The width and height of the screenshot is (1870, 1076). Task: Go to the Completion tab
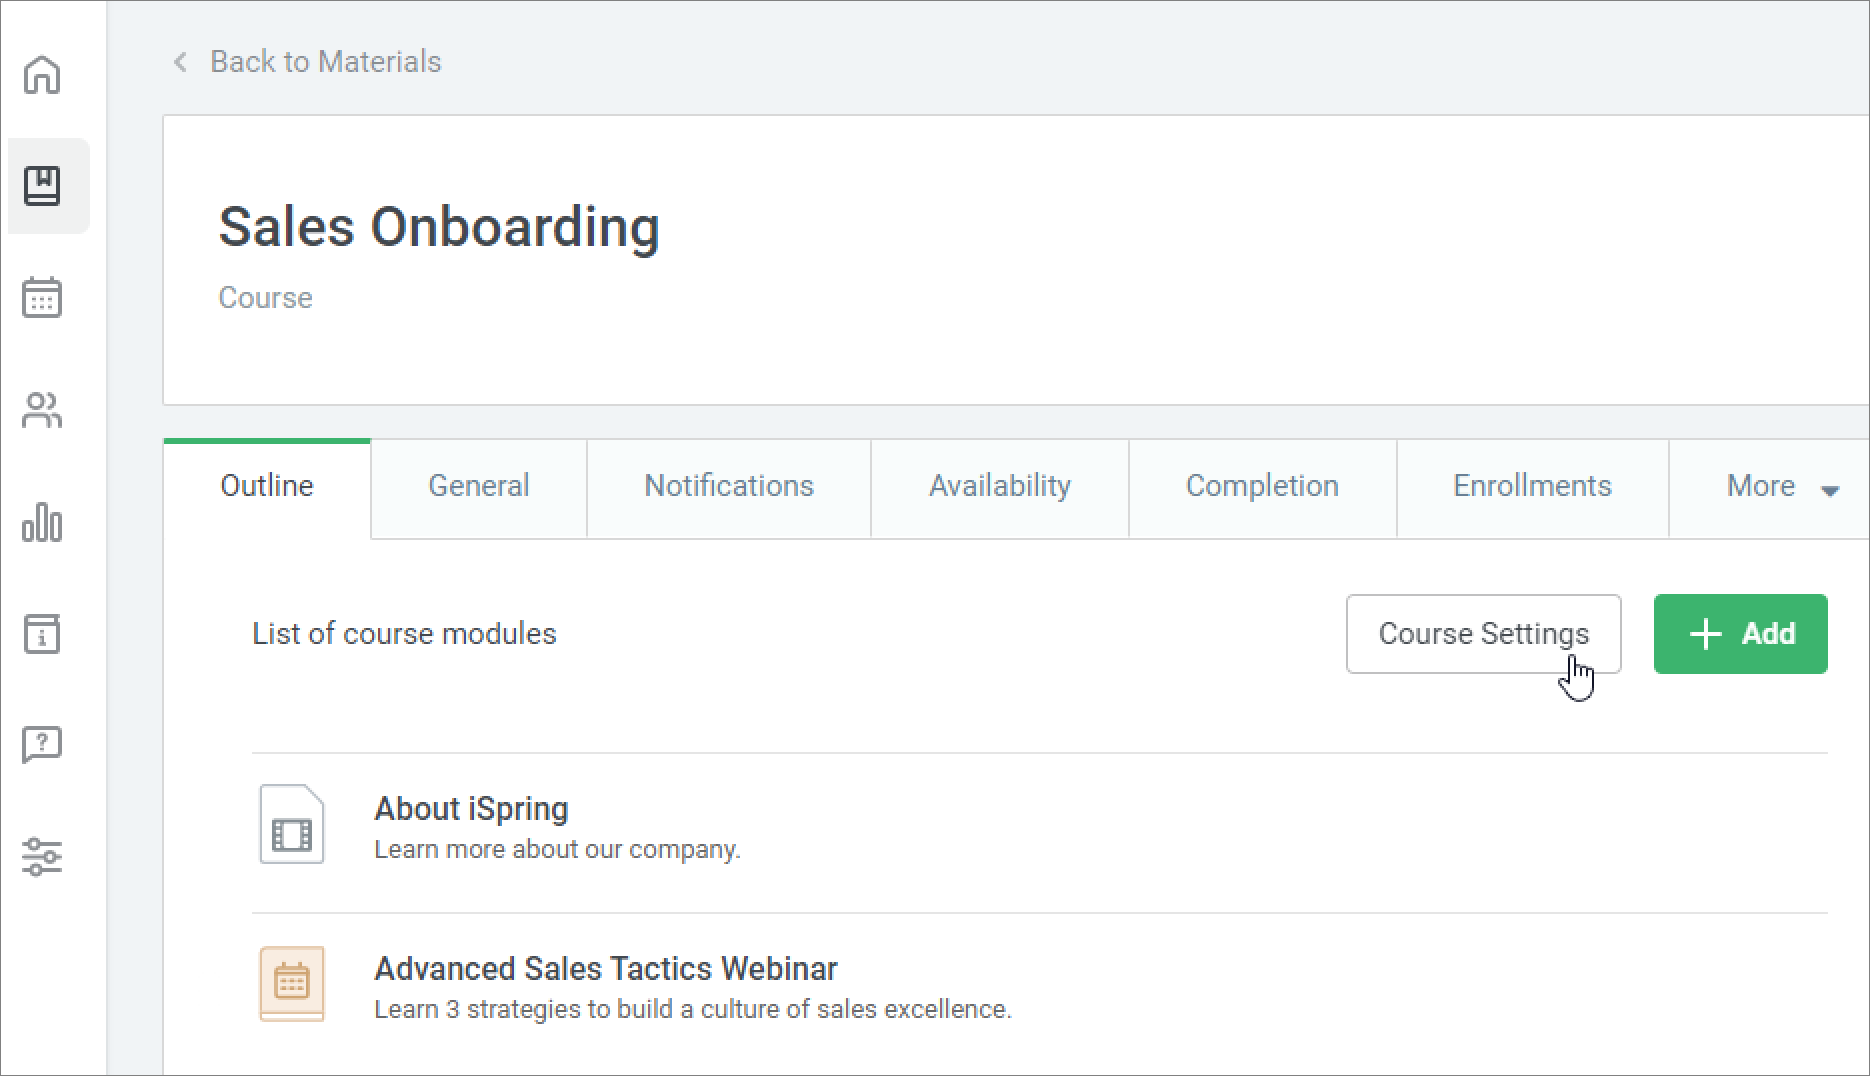pos(1261,487)
